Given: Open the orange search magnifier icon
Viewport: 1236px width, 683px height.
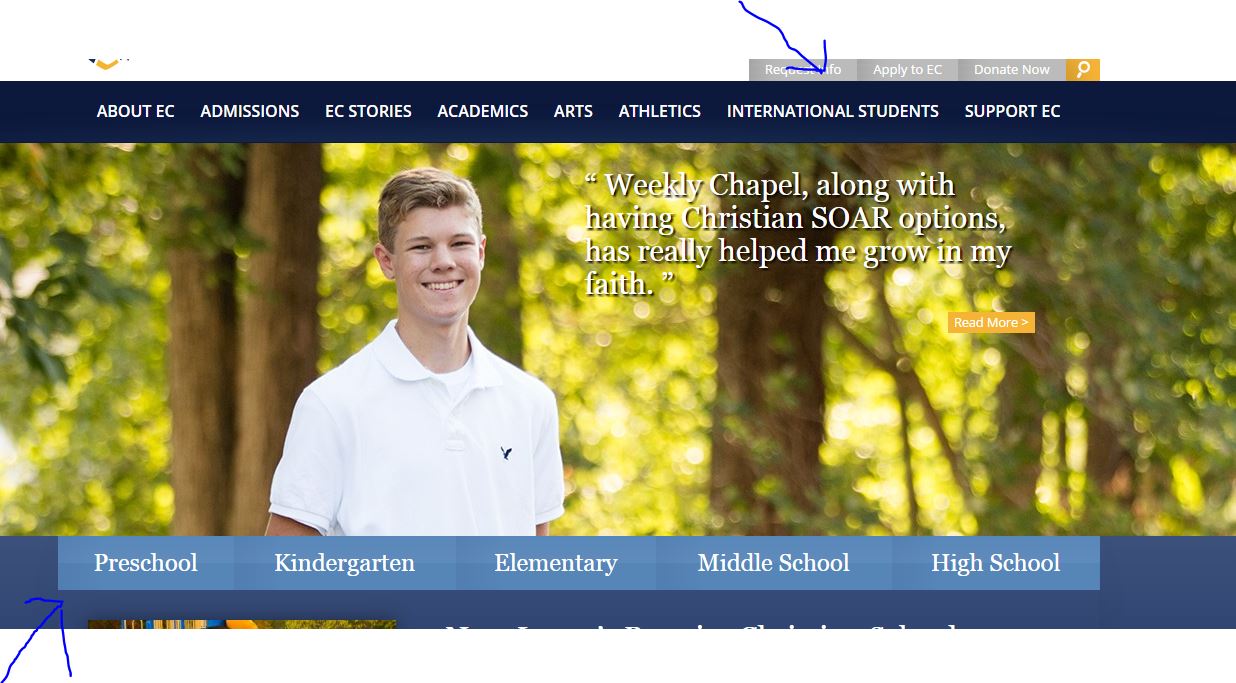Looking at the screenshot, I should (x=1083, y=70).
